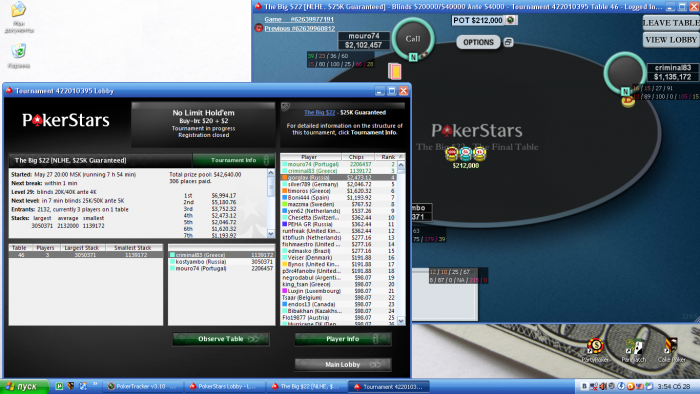Click the tournament details scroll up arrow
The width and height of the screenshot is (700, 394).
coord(271,172)
